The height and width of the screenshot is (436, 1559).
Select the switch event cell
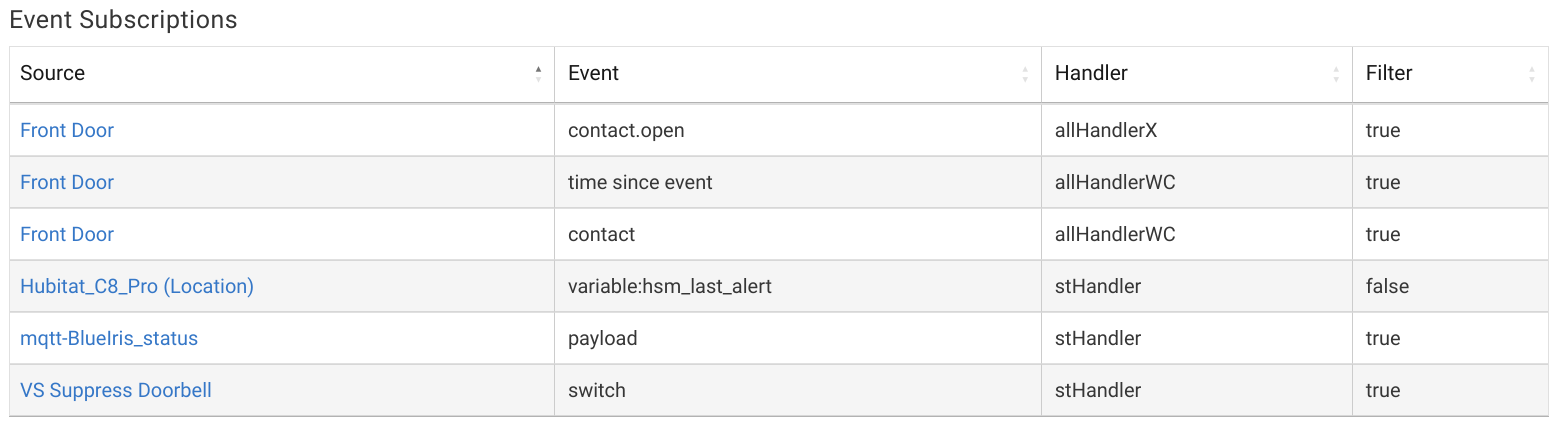point(596,390)
